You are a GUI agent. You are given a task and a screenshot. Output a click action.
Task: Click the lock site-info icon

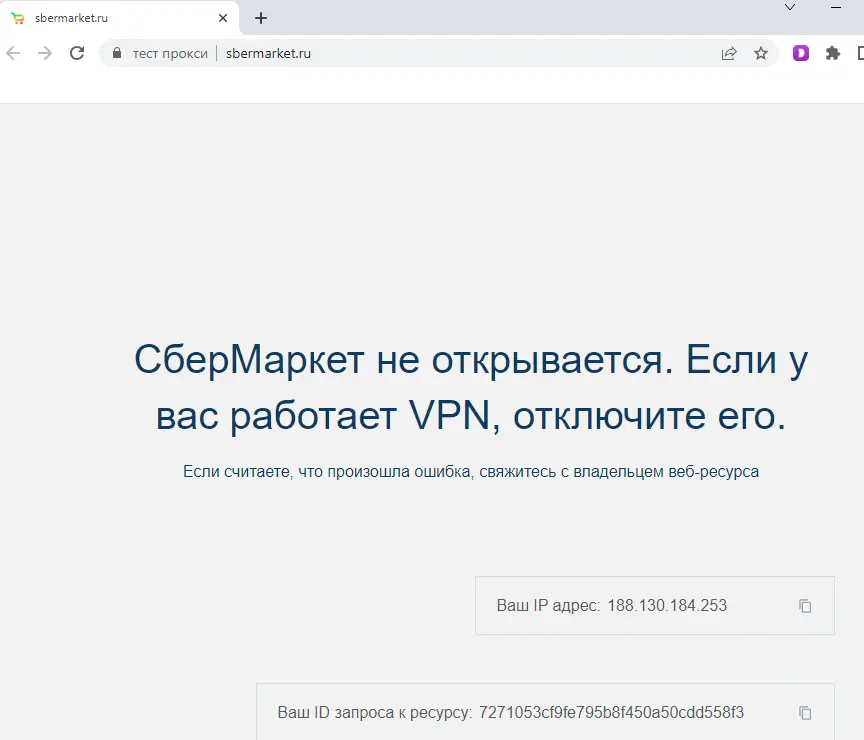tap(117, 53)
